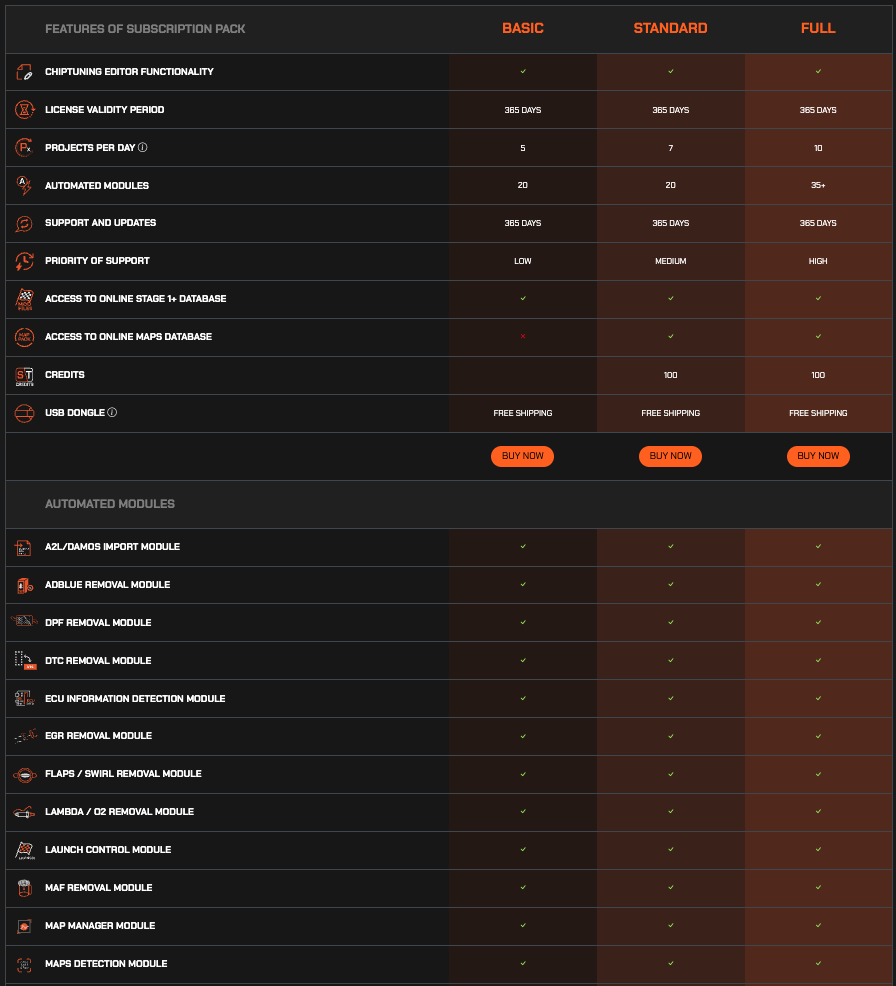Click the Launch Control Module icon

tap(25, 850)
